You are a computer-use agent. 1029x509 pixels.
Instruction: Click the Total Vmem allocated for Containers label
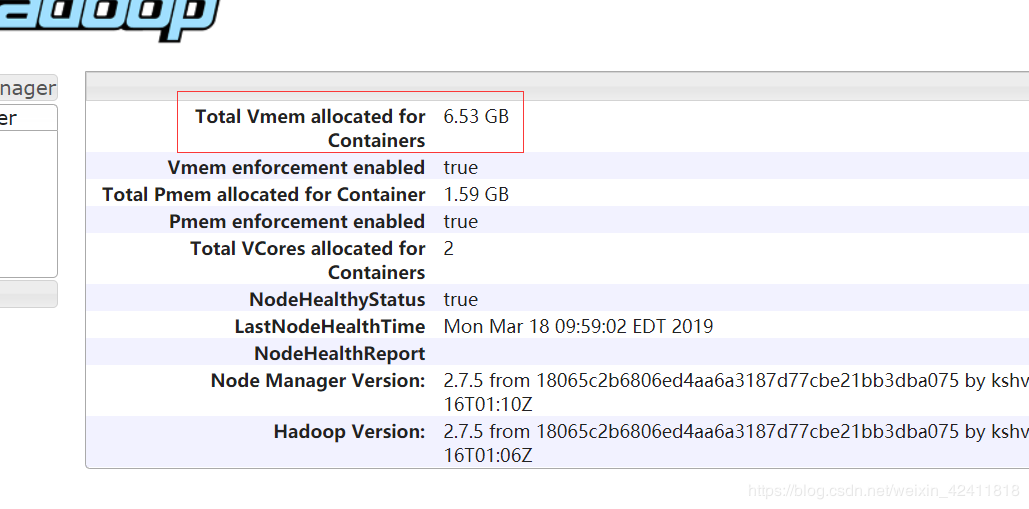coord(310,128)
